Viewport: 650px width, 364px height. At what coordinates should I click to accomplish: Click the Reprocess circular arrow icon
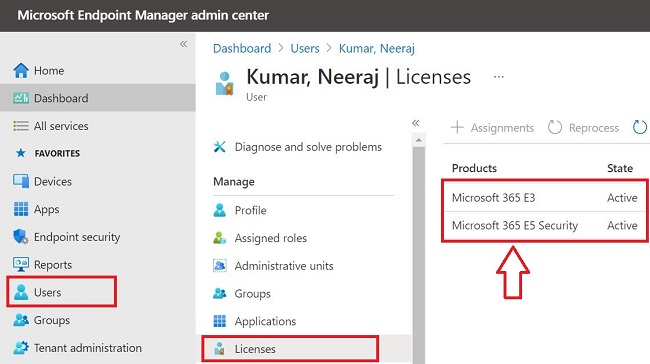[x=555, y=127]
